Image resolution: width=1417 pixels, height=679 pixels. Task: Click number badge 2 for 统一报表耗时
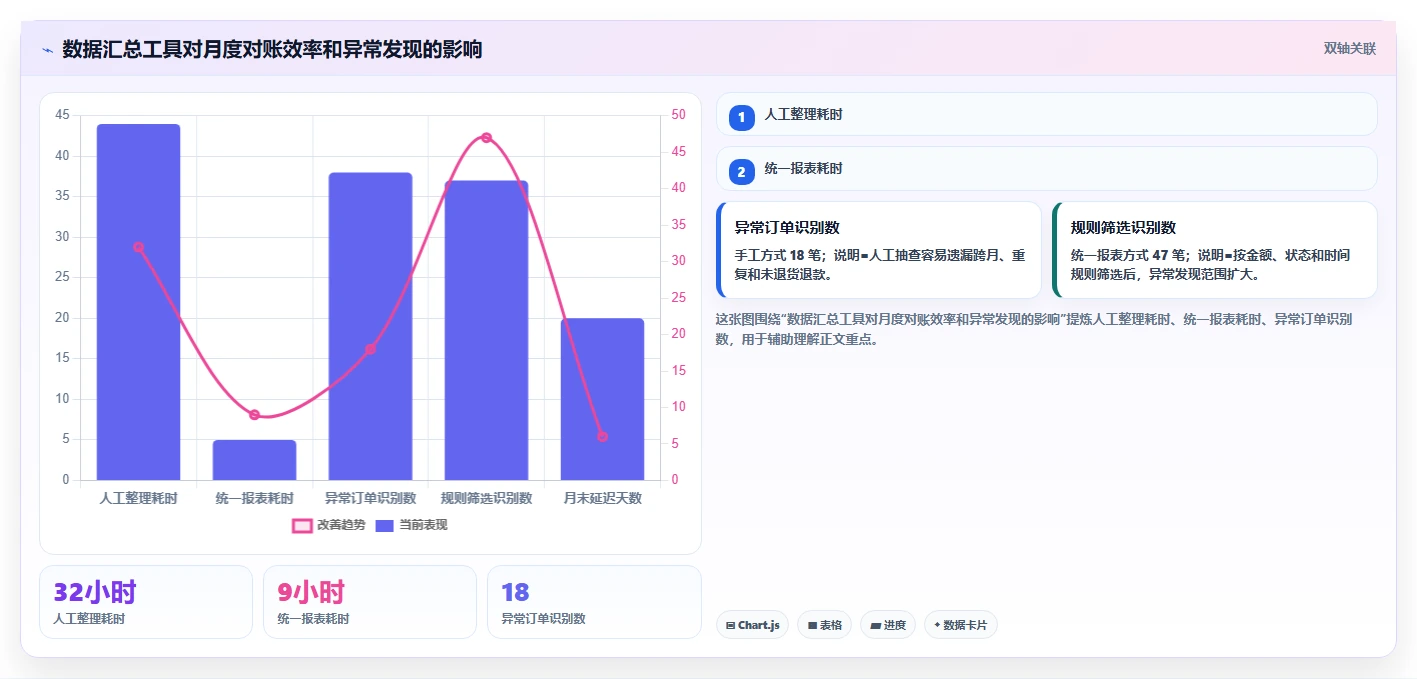(742, 172)
